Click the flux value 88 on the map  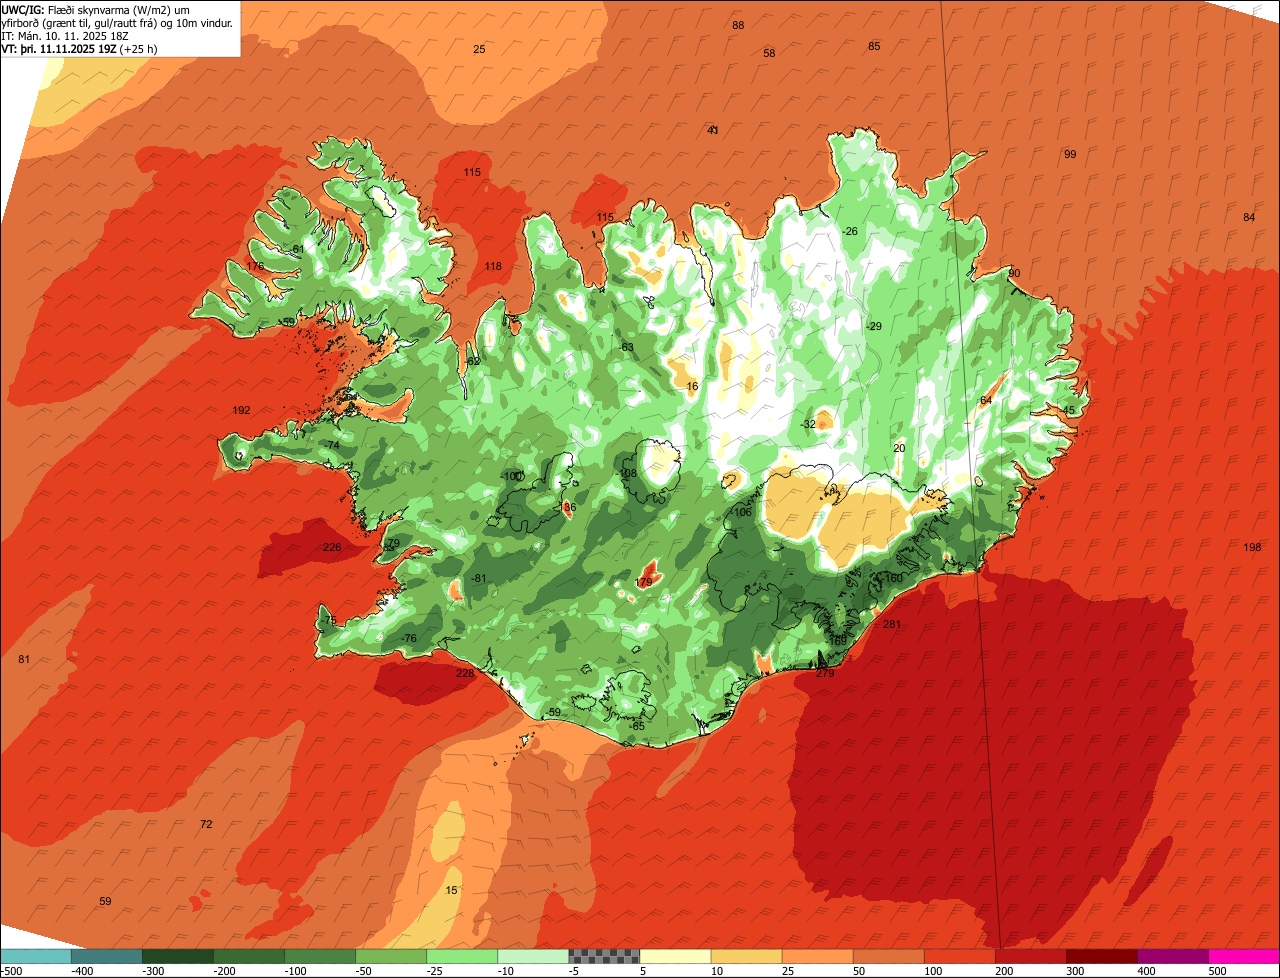point(738,25)
